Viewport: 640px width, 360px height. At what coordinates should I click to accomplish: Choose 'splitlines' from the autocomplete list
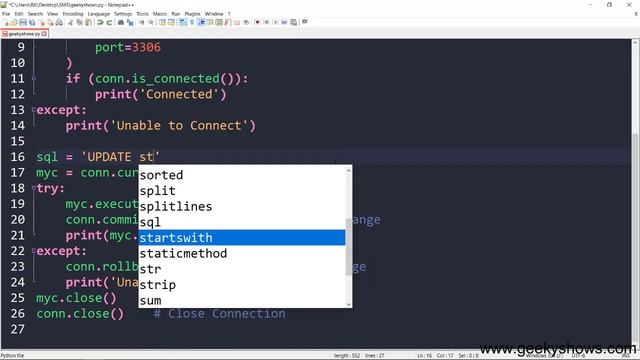click(242, 207)
